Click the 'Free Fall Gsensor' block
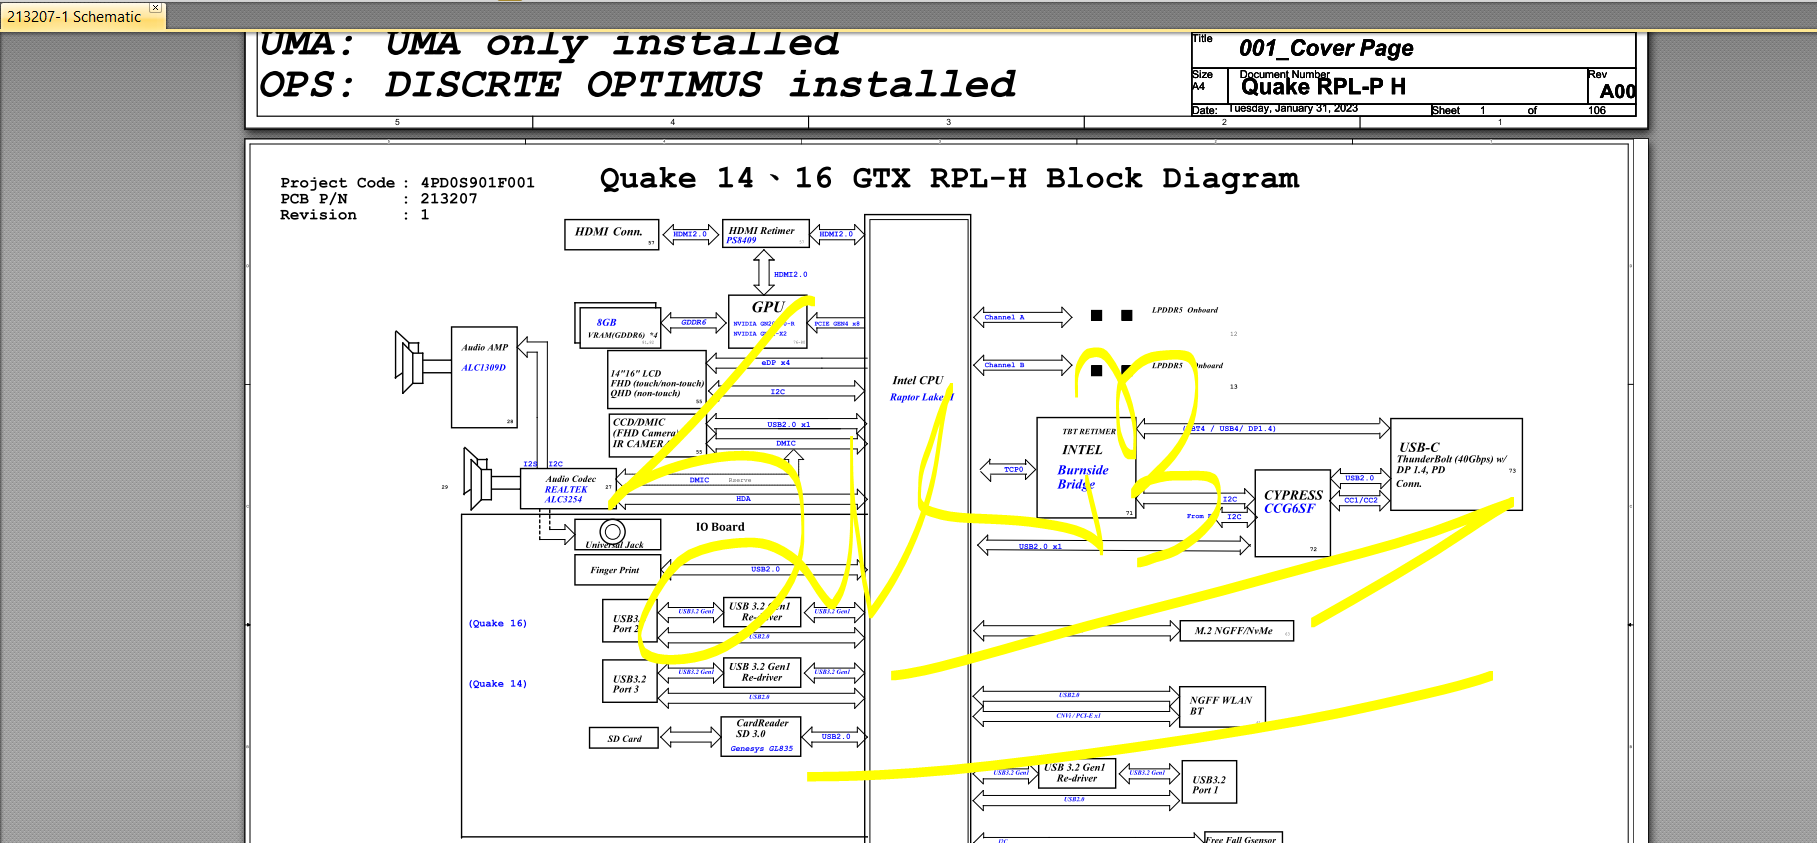Image resolution: width=1817 pixels, height=843 pixels. tap(1242, 839)
